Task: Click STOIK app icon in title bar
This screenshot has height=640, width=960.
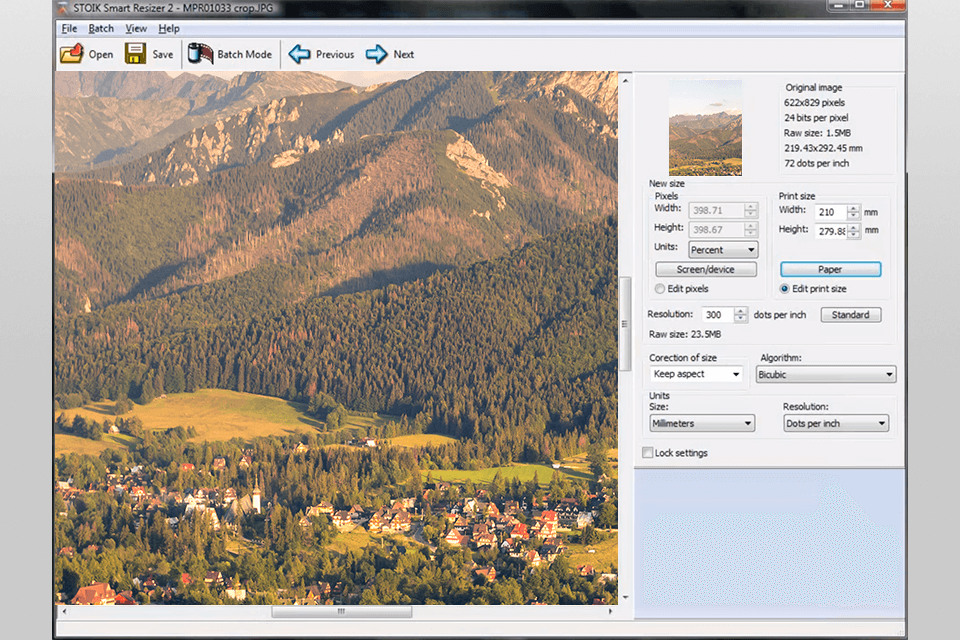Action: 62,8
